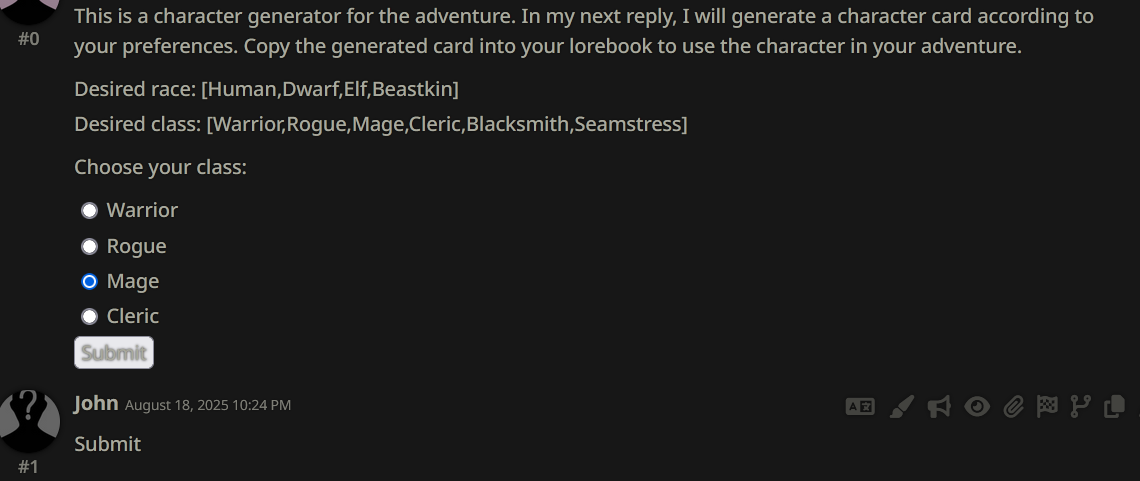Click the megaphone narrate icon
This screenshot has width=1140, height=481.
[939, 406]
